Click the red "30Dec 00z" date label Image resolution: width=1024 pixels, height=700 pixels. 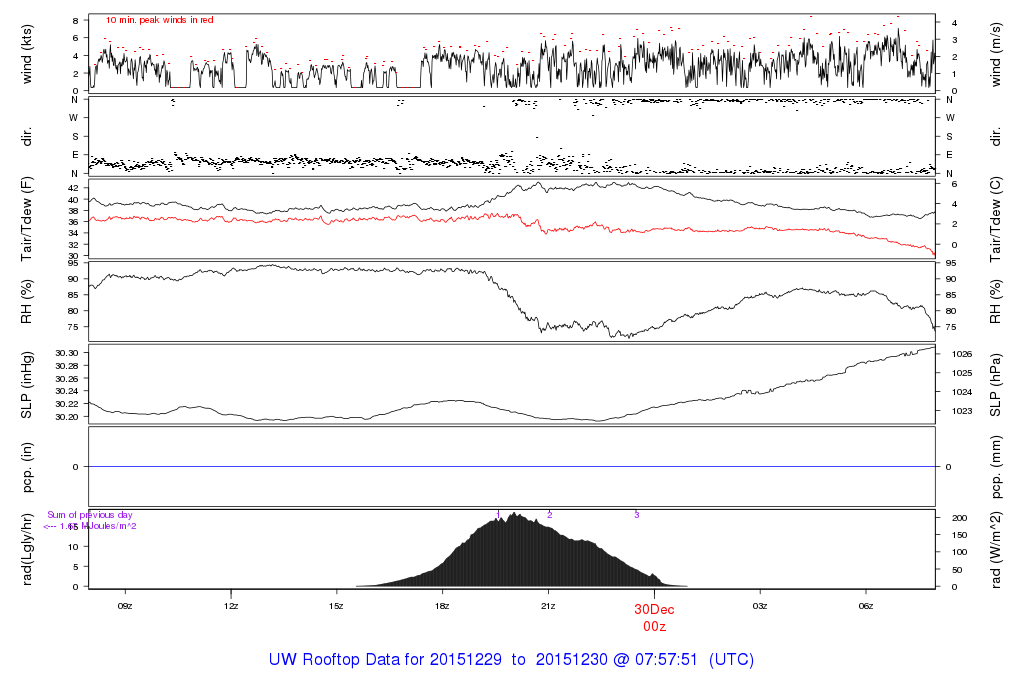(654, 616)
